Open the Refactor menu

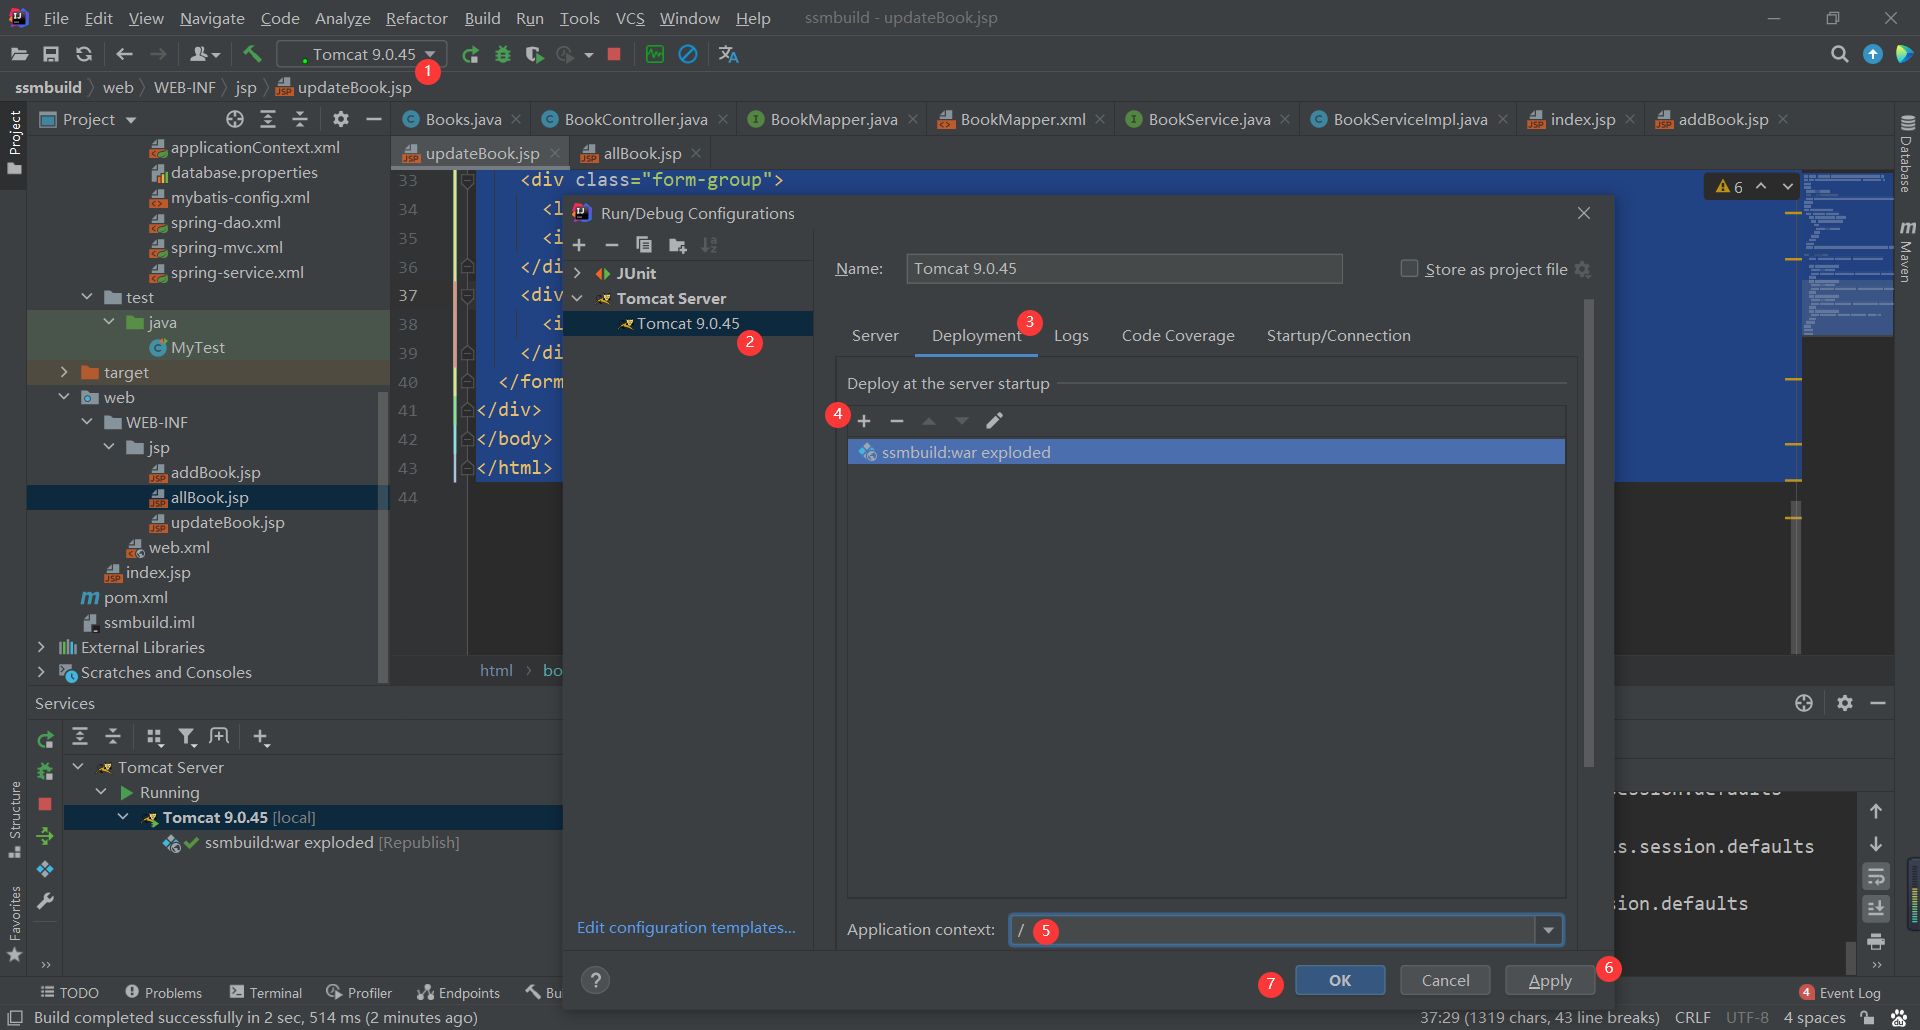click(416, 18)
